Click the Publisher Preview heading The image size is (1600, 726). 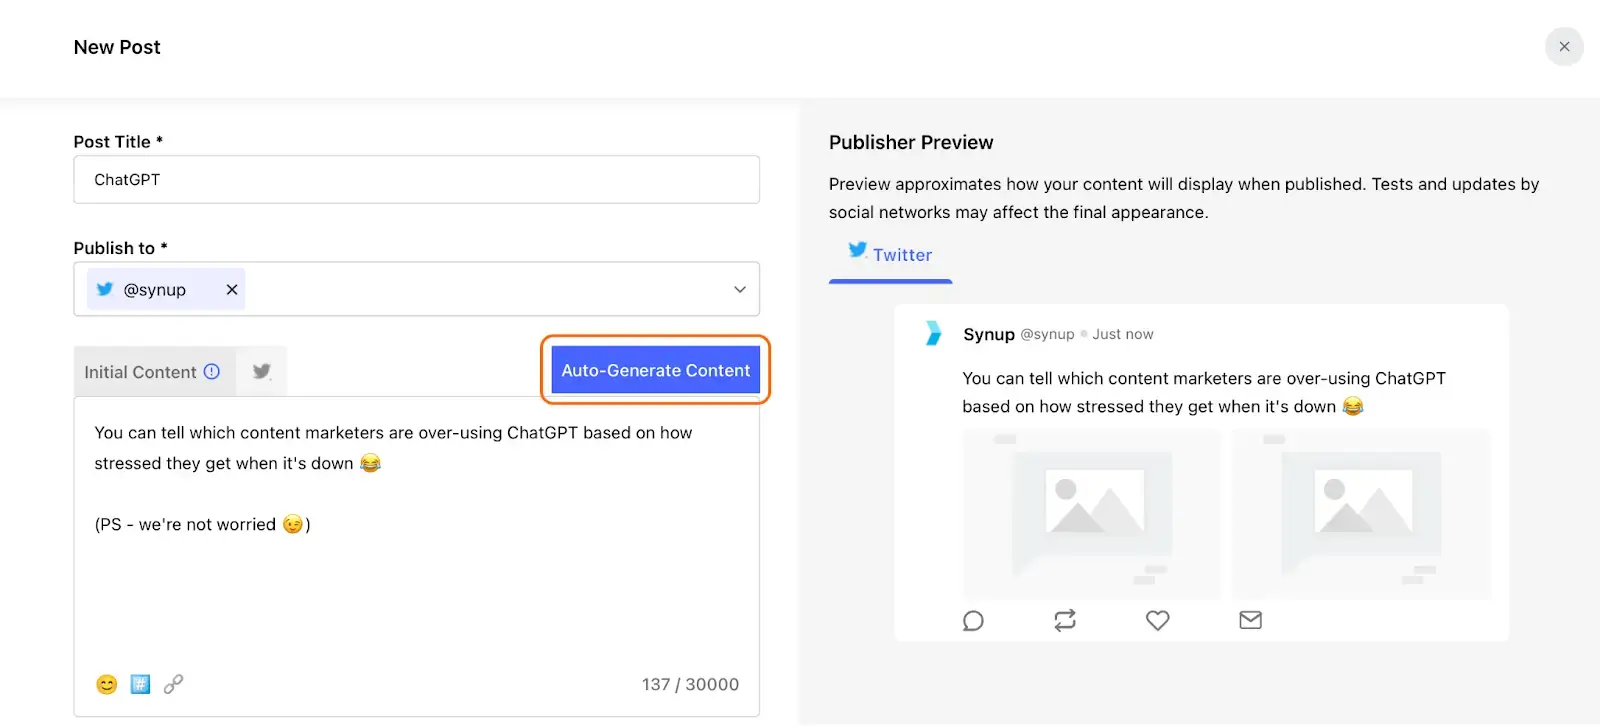click(x=911, y=142)
